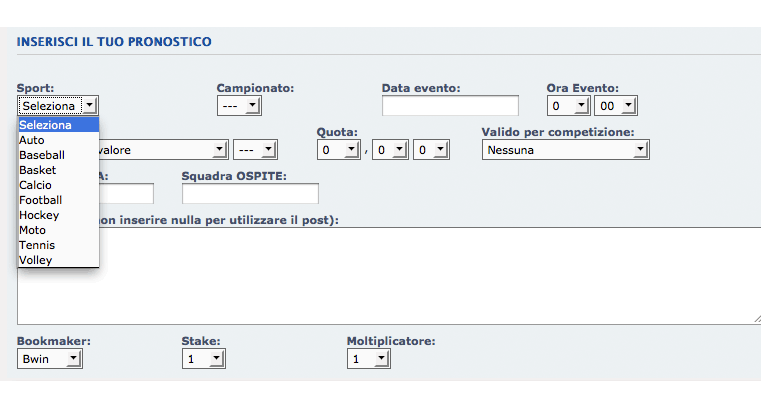Open the Ora Evento hour dropdown
Image resolution: width=761 pixels, height=409 pixels.
pyautogui.click(x=568, y=106)
